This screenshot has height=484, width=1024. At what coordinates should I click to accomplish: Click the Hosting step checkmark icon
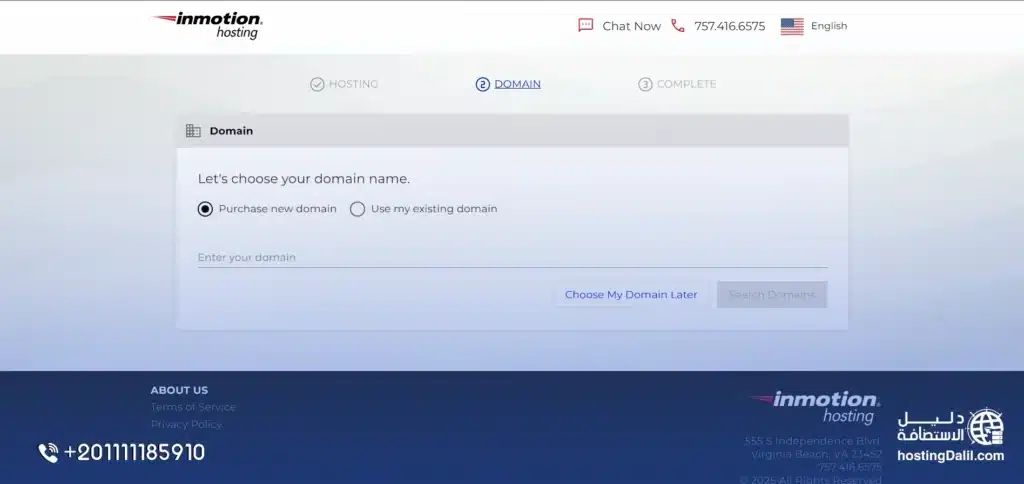(317, 84)
